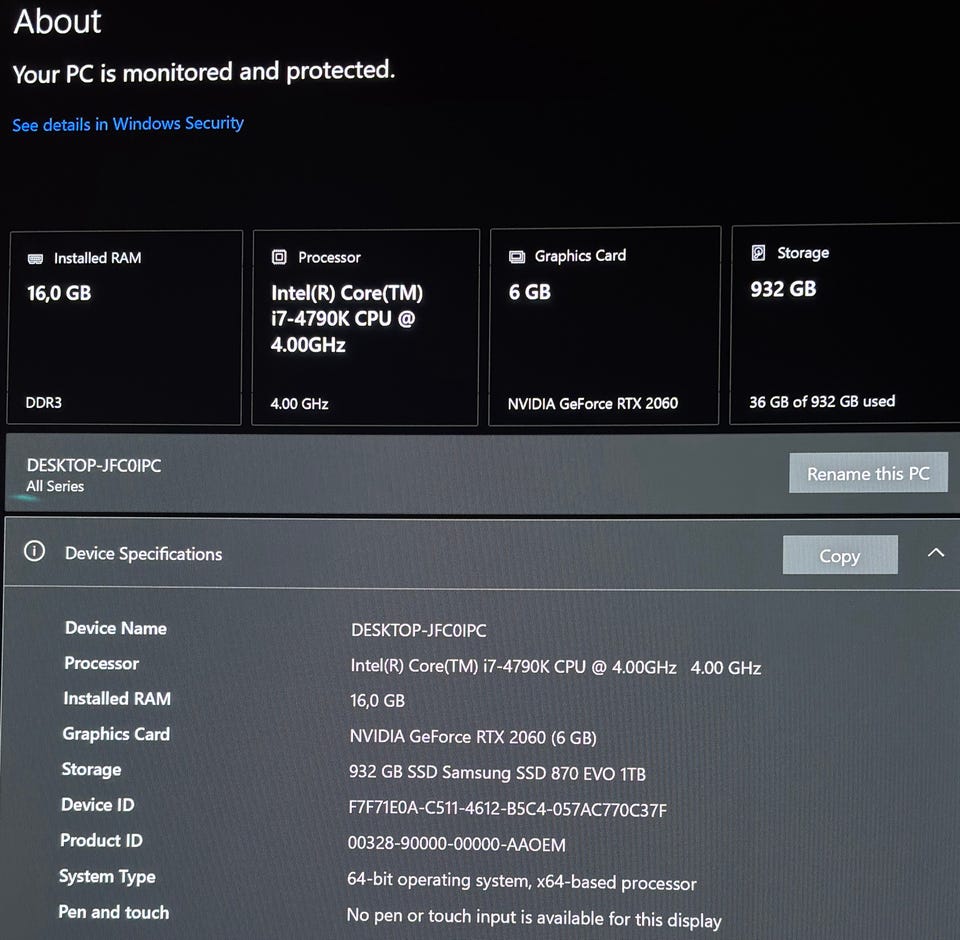Click the Product ID label
Screen dimensions: 960x940
(x=101, y=840)
